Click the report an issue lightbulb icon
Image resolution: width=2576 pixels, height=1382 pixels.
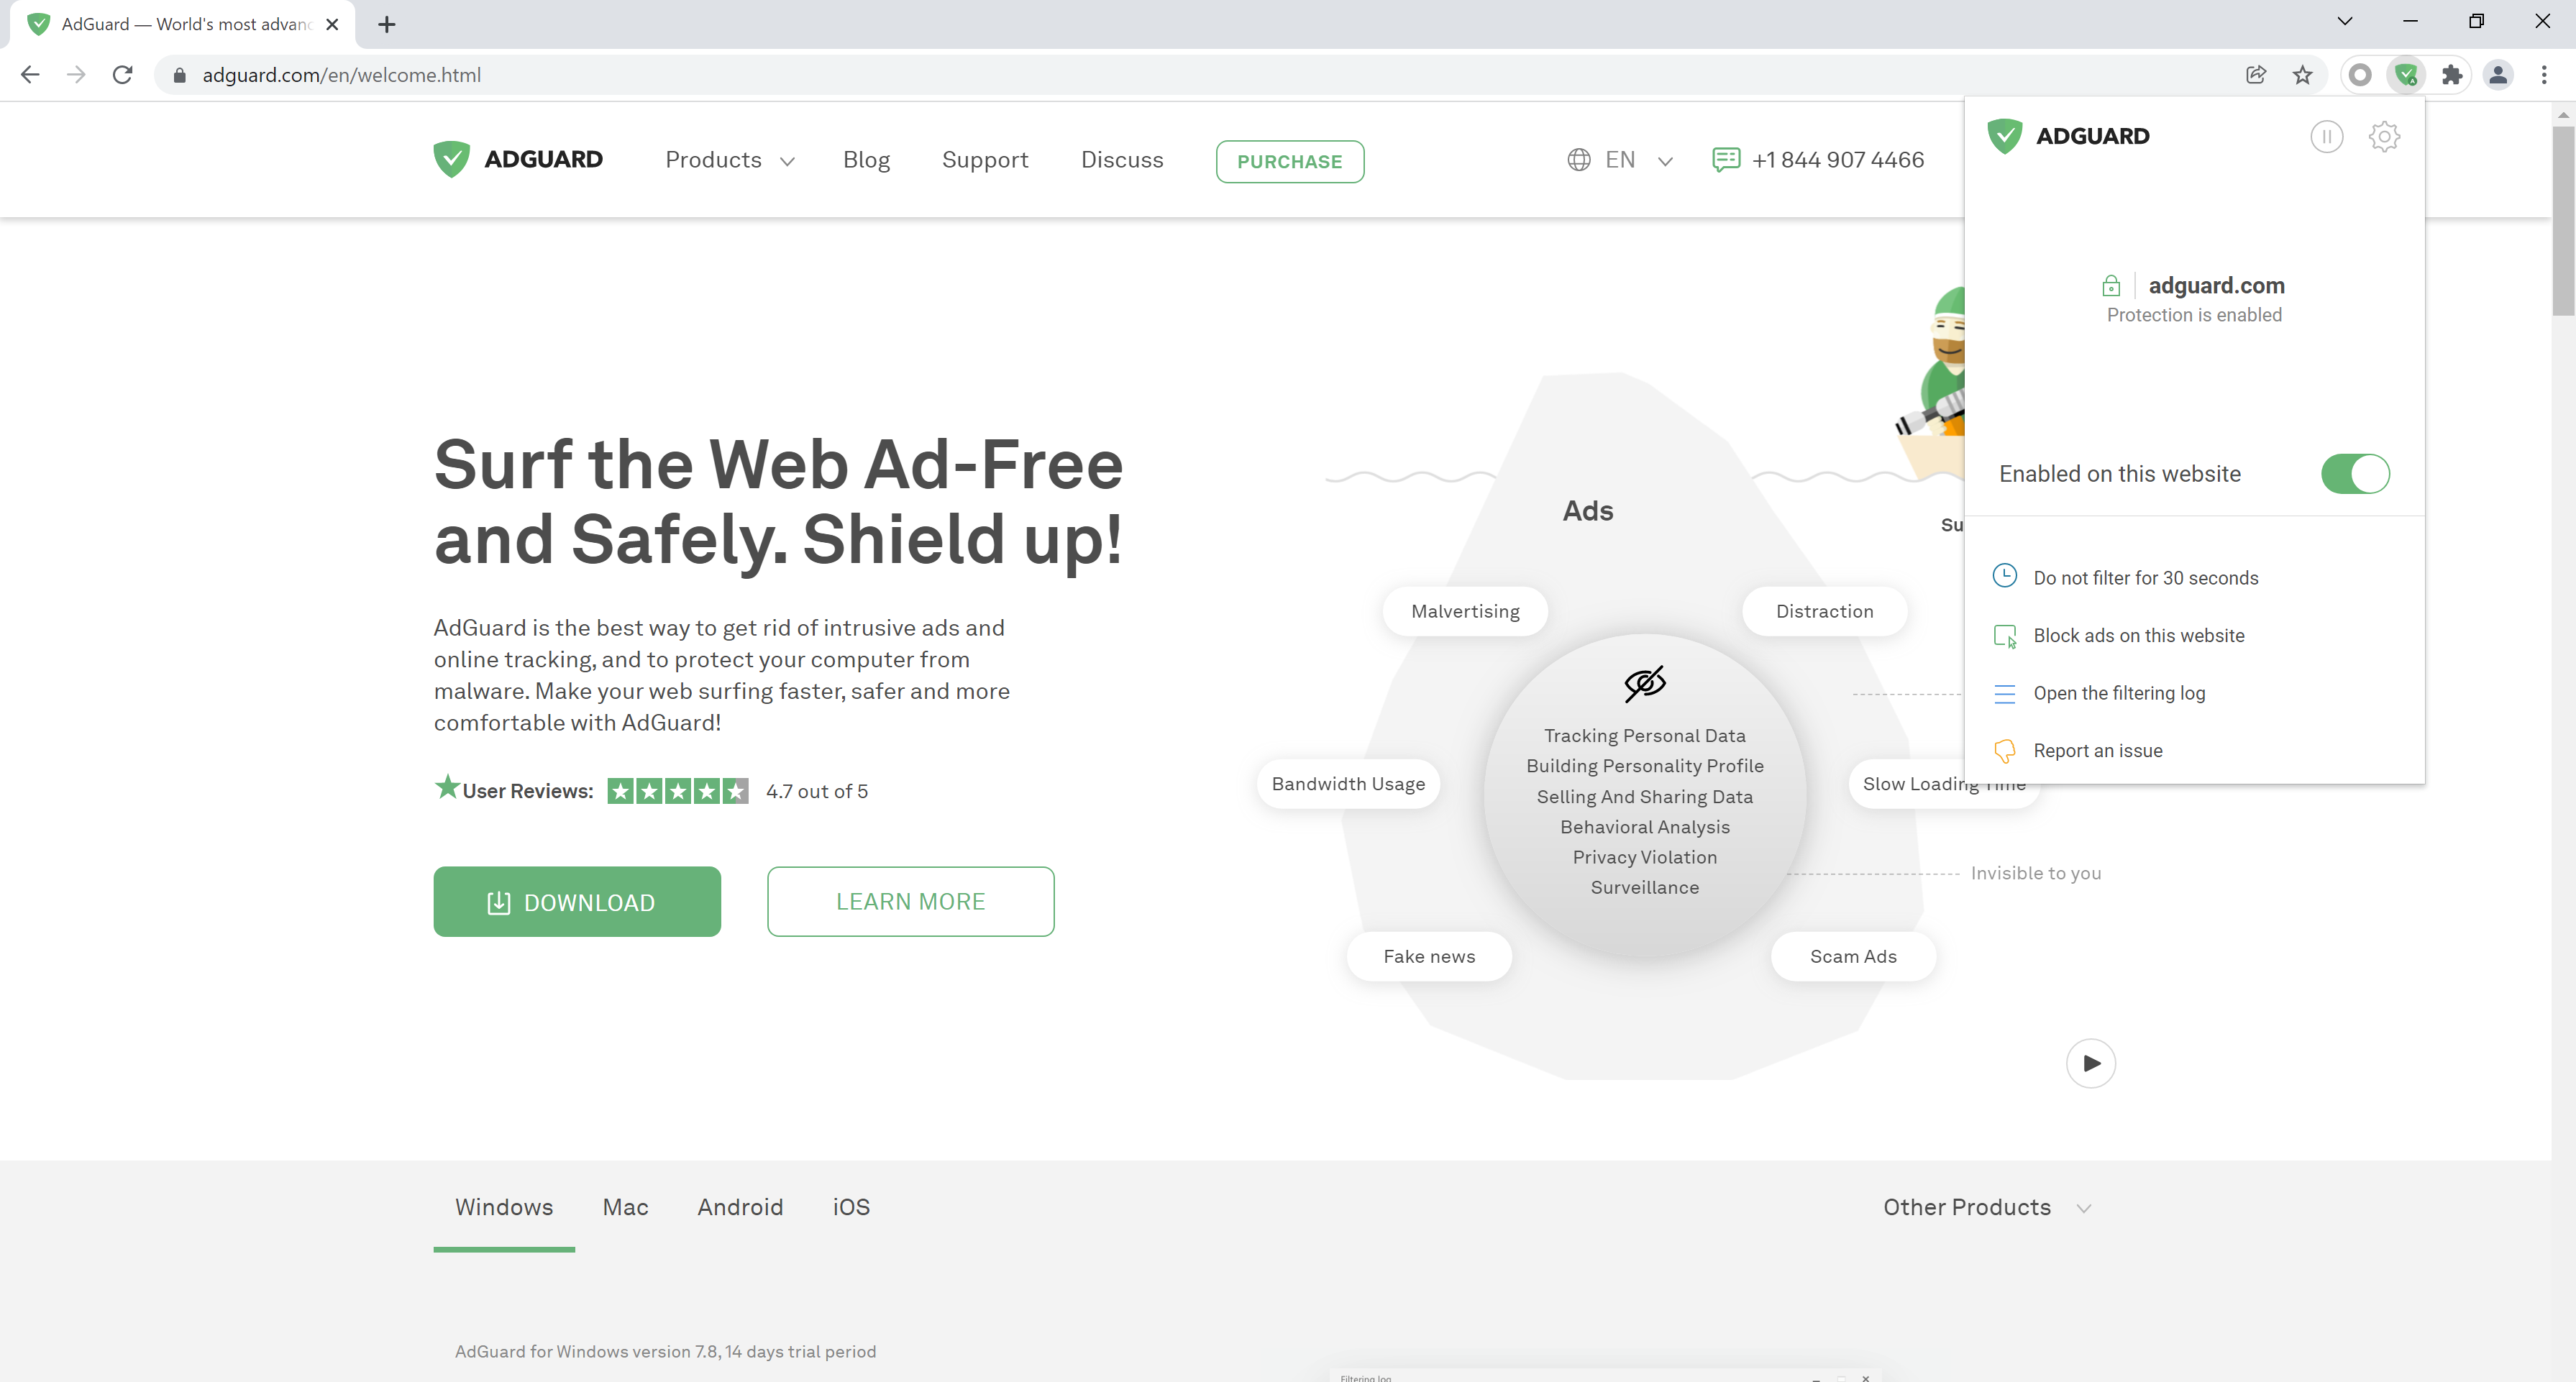[2005, 750]
